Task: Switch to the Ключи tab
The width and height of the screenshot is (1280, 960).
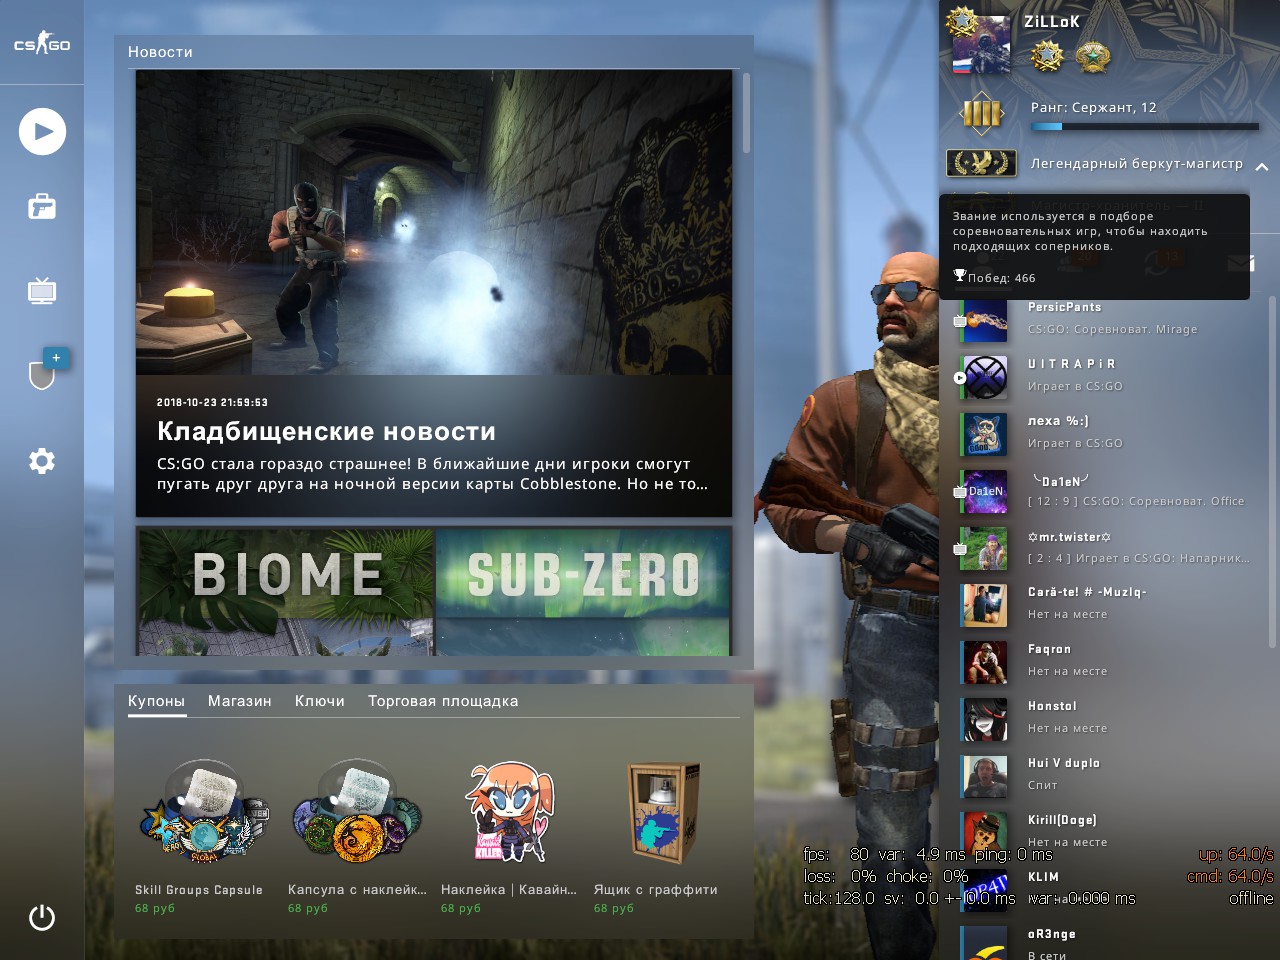Action: (320, 701)
